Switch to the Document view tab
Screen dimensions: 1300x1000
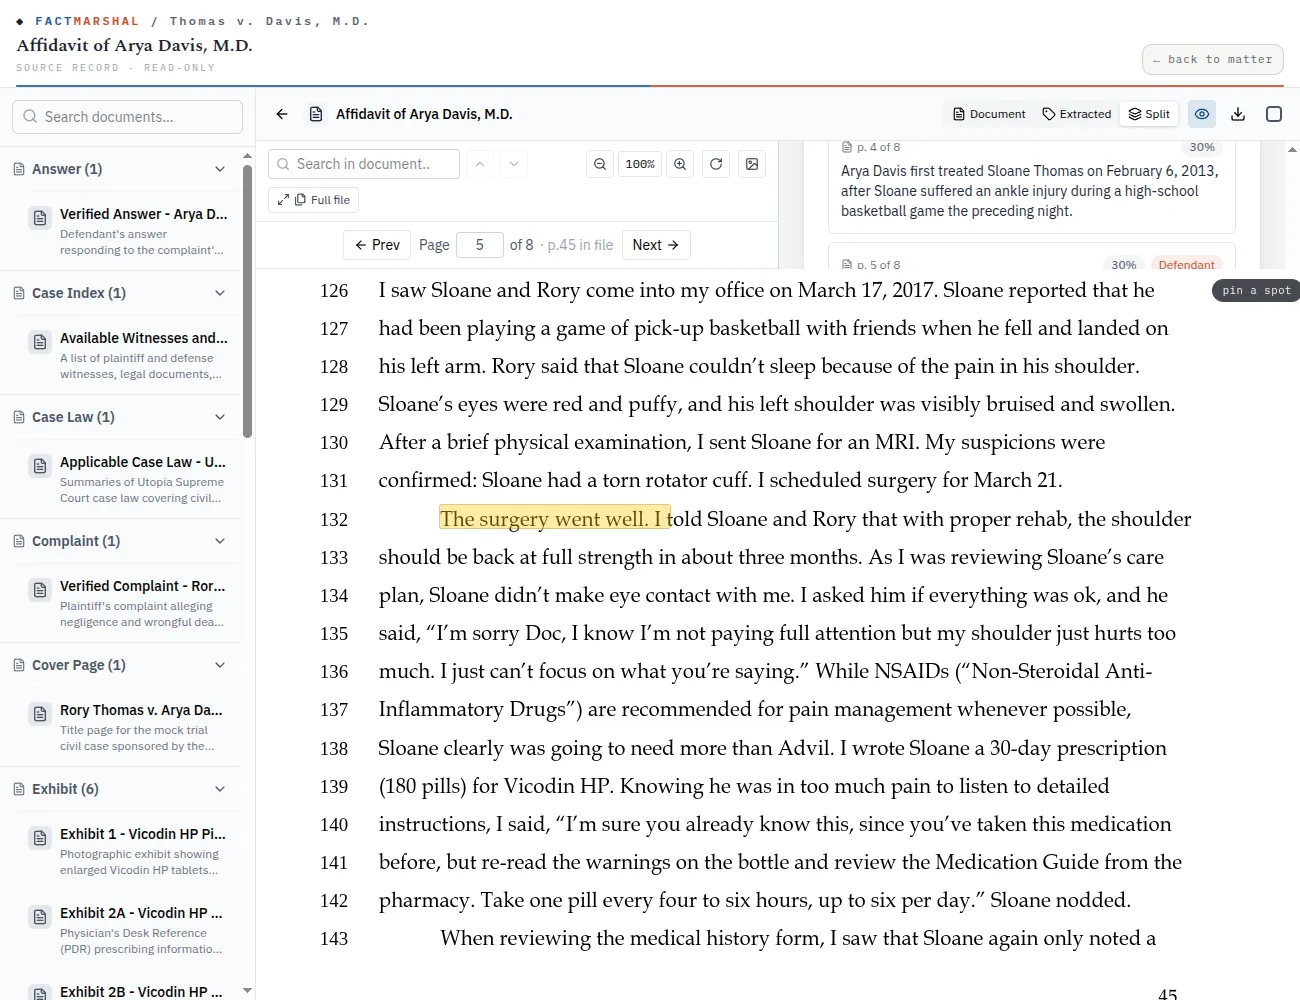[989, 114]
